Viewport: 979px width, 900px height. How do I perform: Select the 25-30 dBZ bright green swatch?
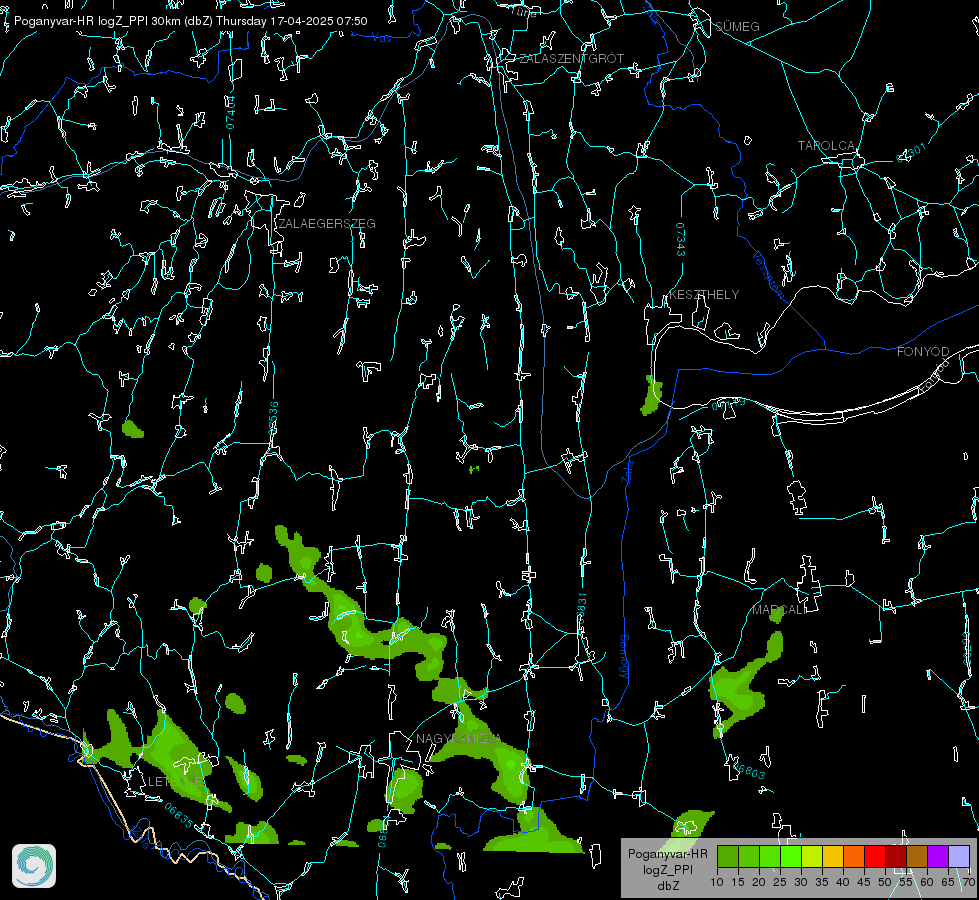click(x=791, y=856)
